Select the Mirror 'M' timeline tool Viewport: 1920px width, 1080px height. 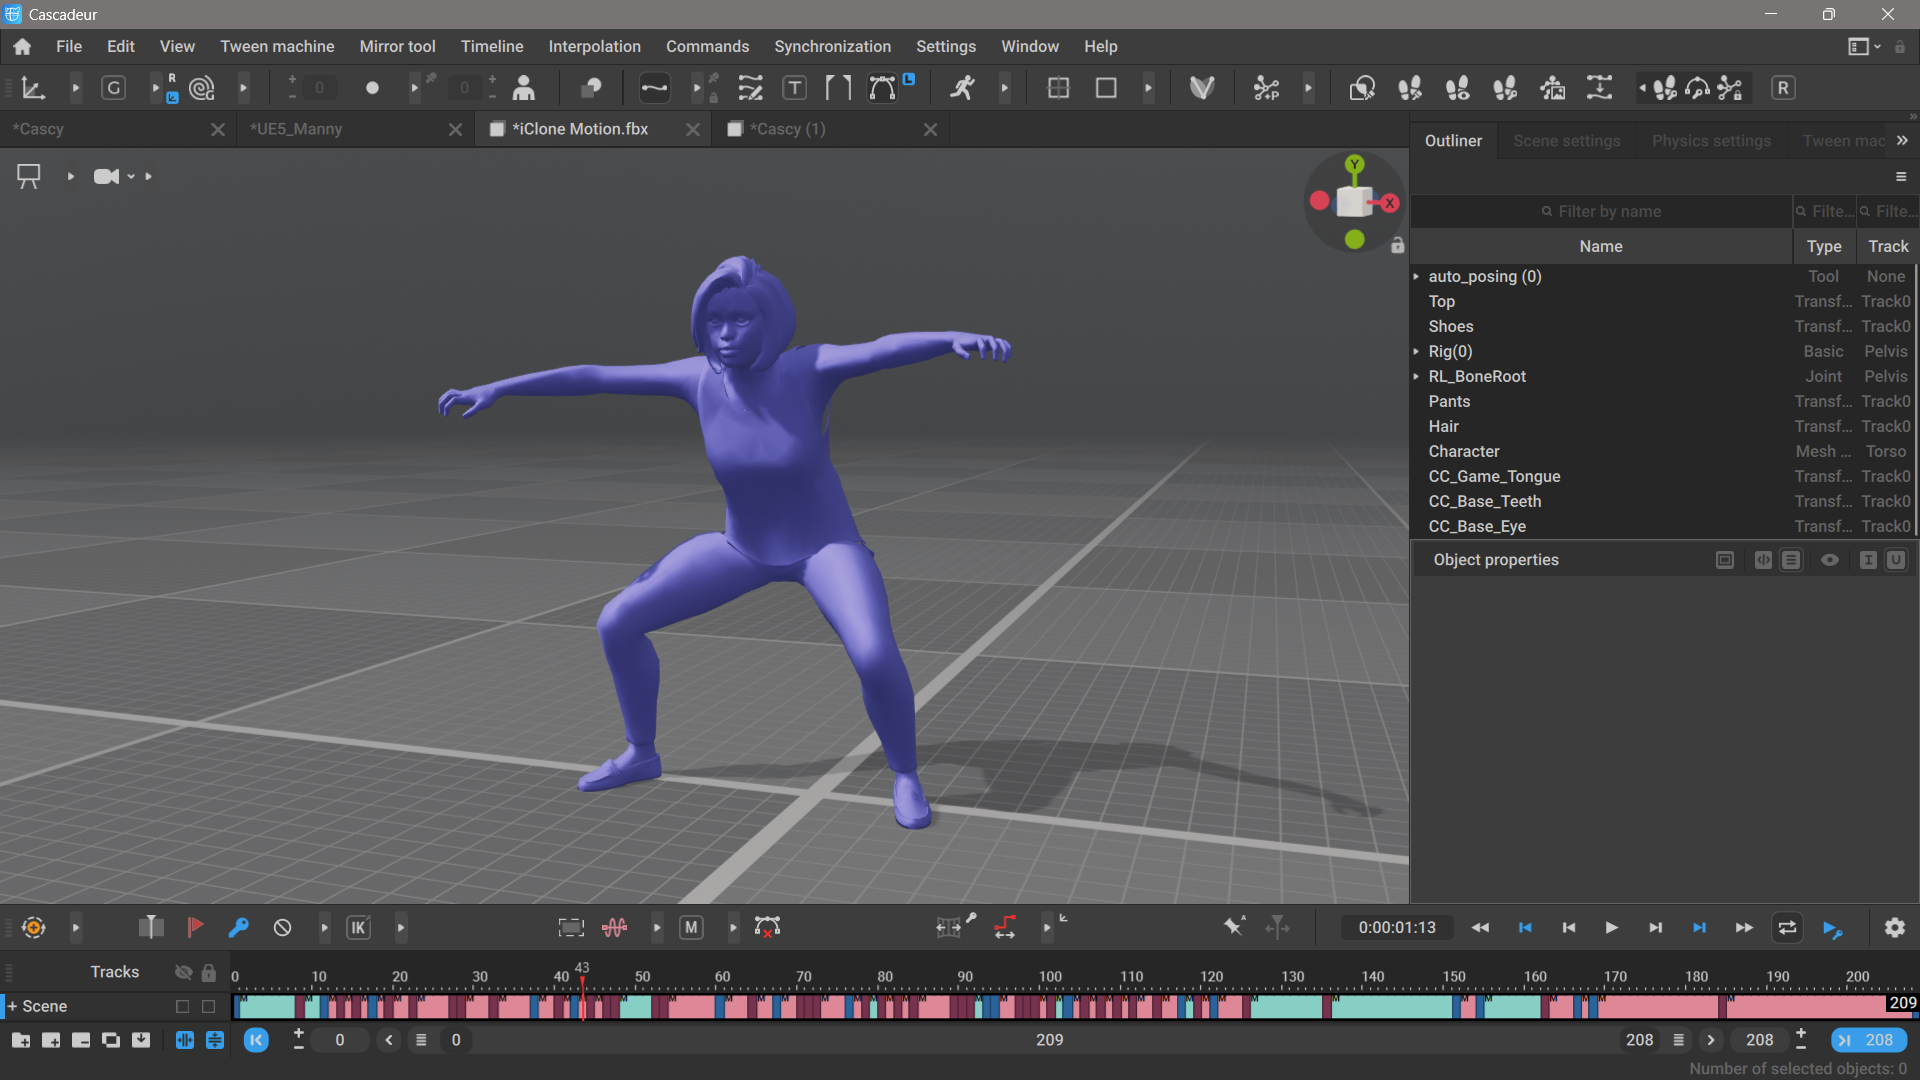coord(691,928)
